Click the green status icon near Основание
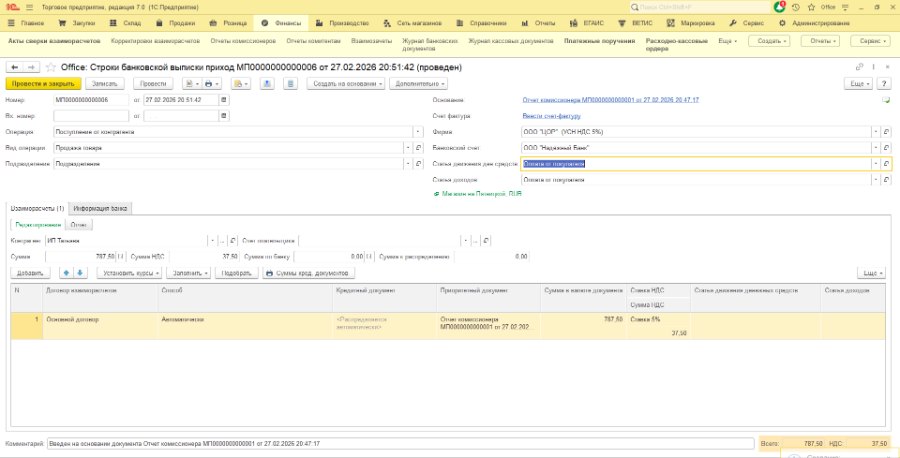The width and height of the screenshot is (900, 458). click(x=887, y=100)
